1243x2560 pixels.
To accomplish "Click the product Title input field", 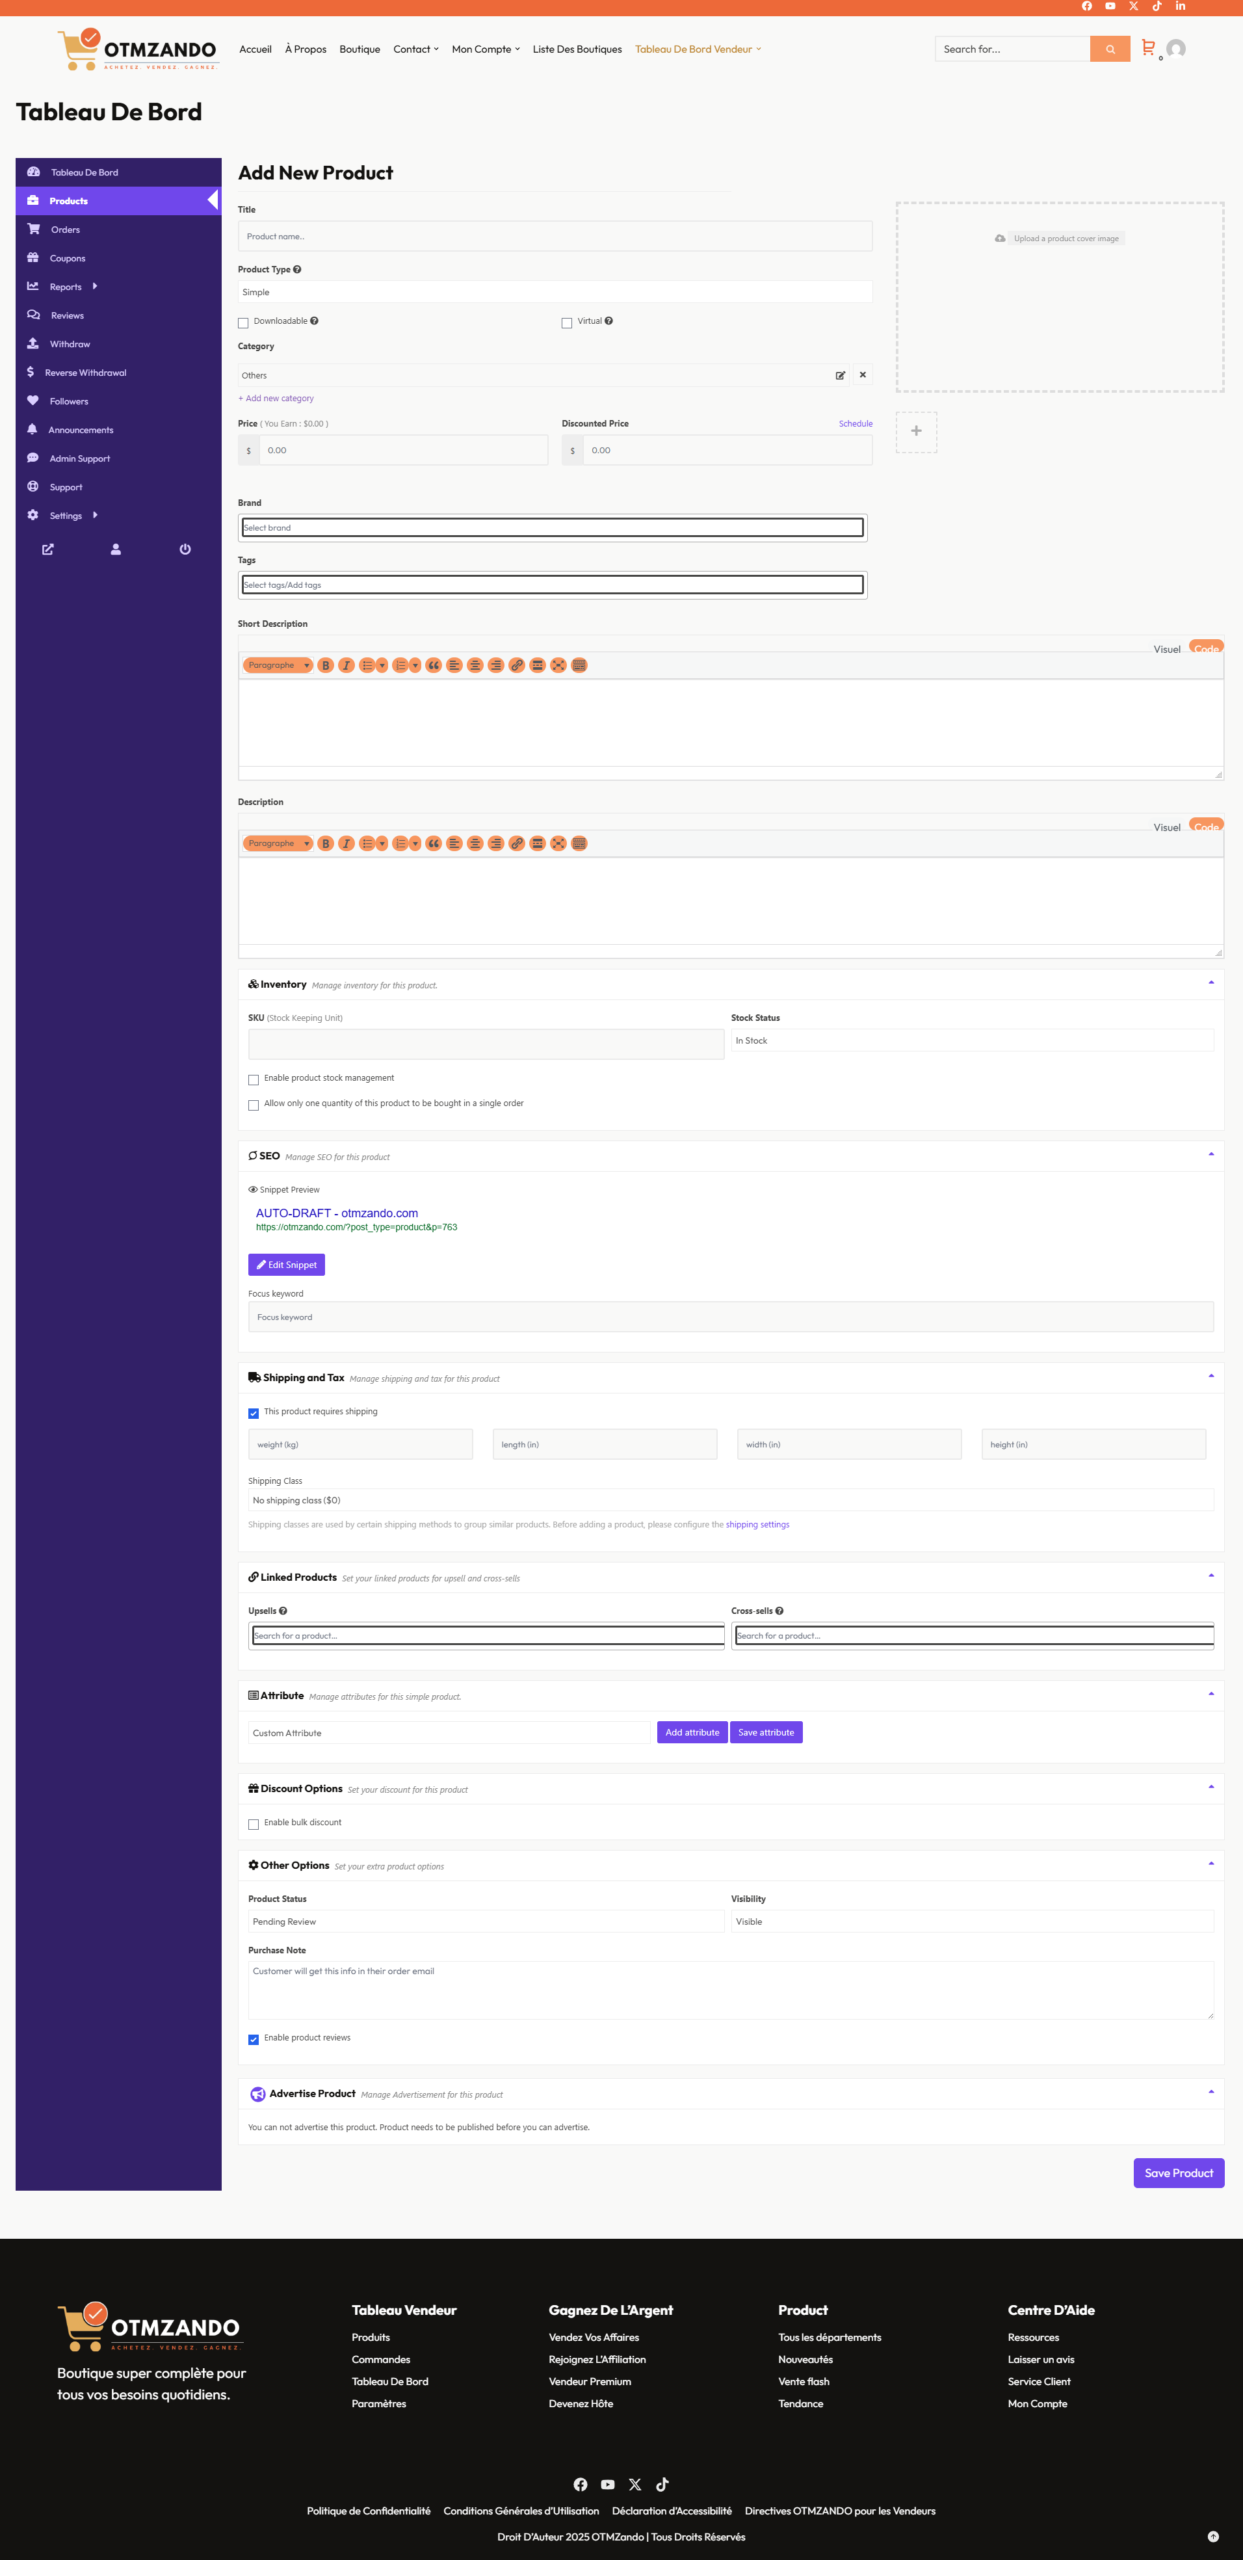I will click(x=554, y=237).
